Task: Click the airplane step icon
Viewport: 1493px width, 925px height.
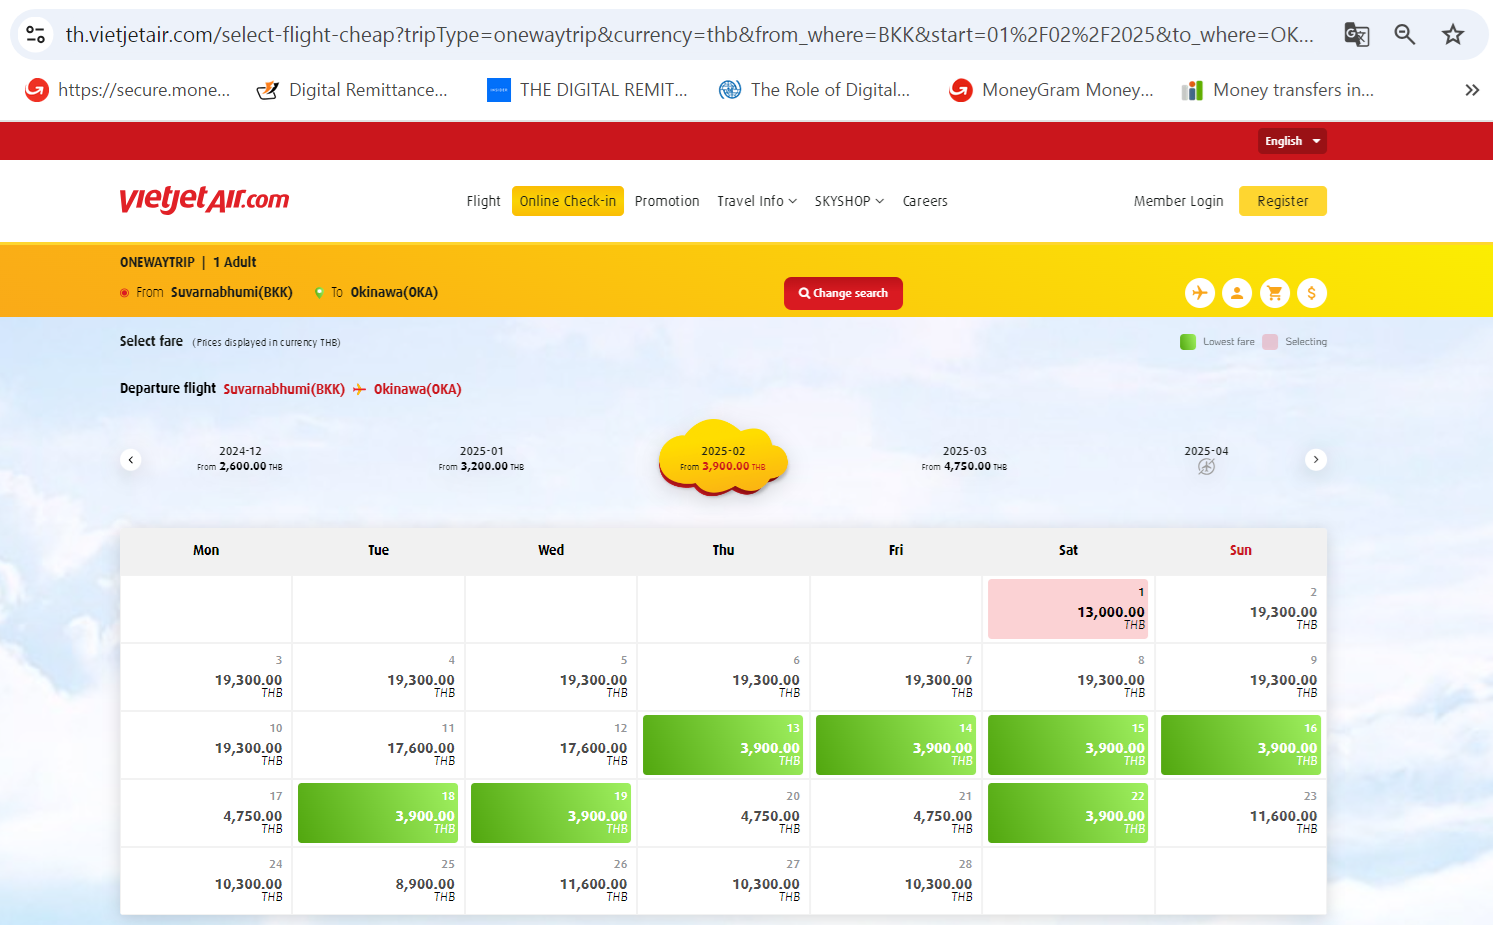Action: 1200,293
